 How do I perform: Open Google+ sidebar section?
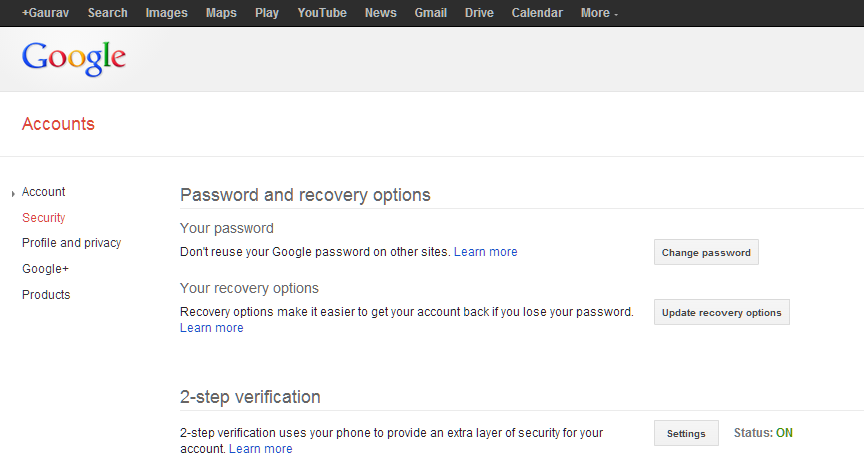pyautogui.click(x=45, y=269)
